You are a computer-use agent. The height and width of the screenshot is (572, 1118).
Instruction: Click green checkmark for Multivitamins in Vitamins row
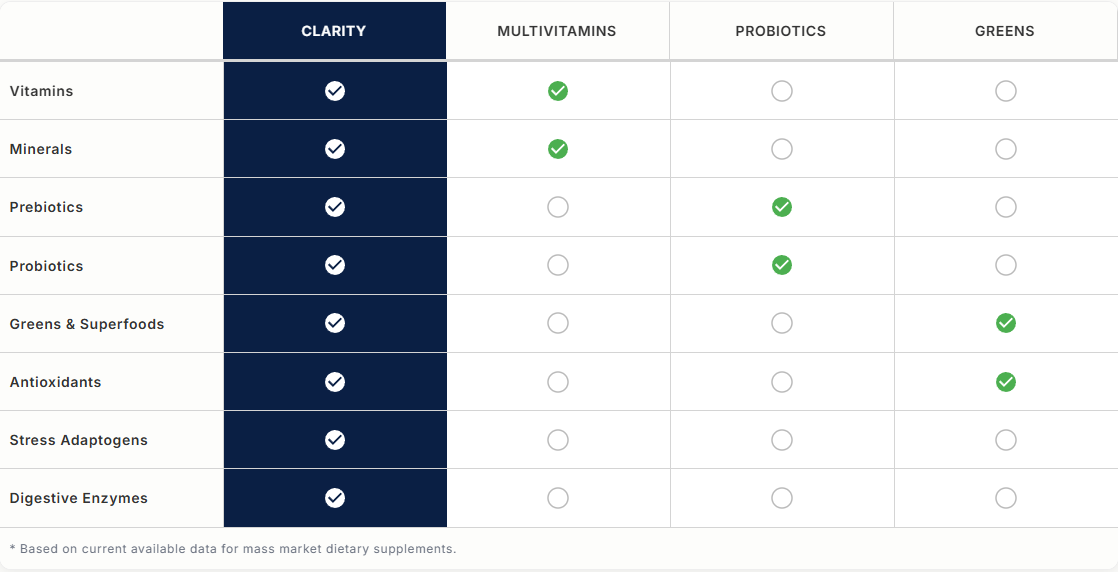point(558,91)
